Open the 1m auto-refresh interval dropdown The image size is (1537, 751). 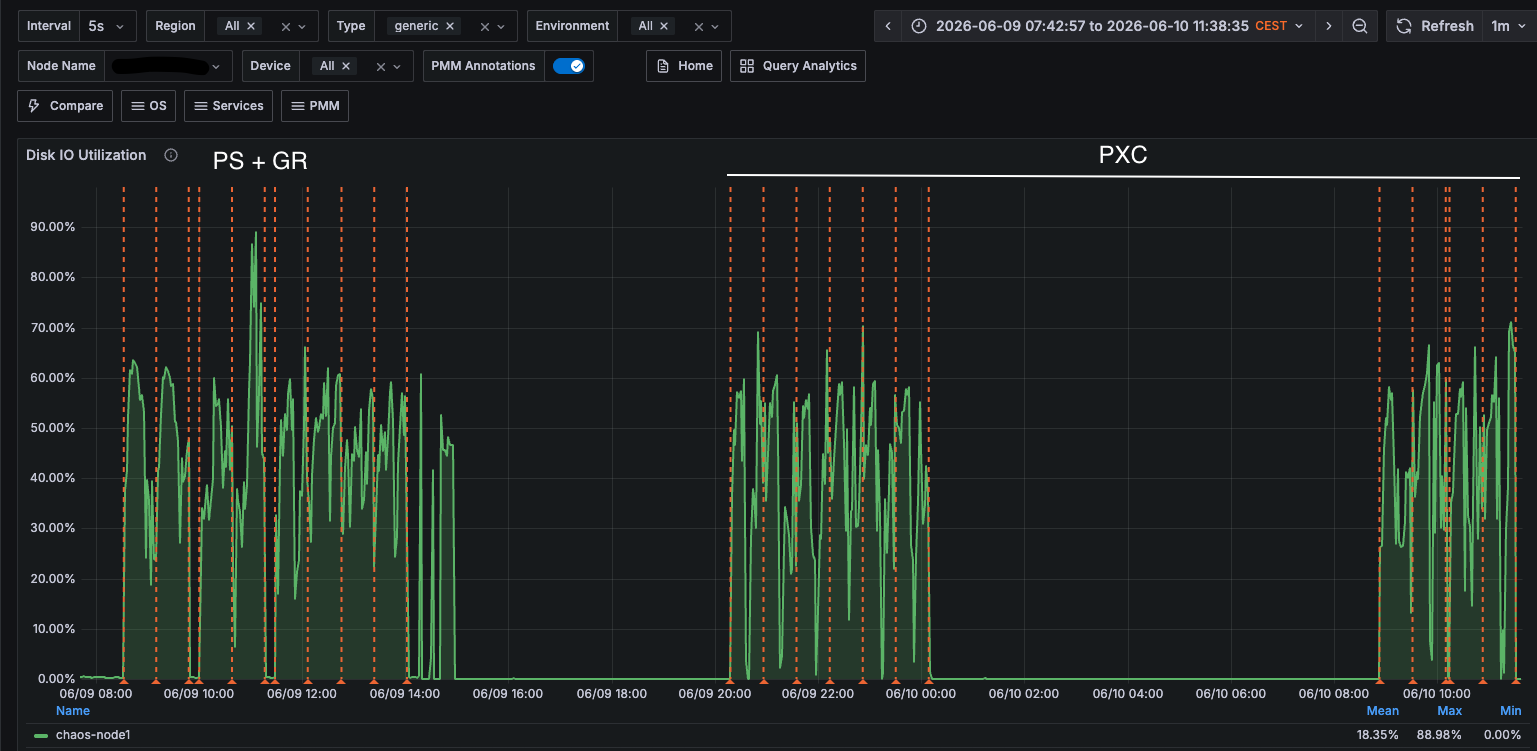click(1507, 26)
